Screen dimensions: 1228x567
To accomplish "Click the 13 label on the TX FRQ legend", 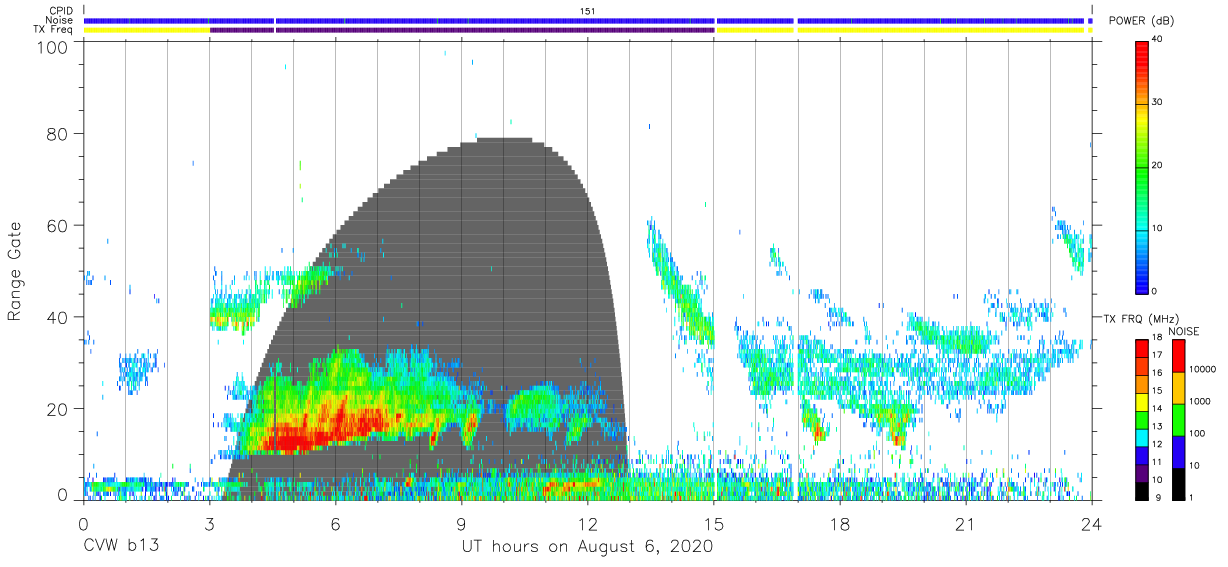I will (1158, 426).
